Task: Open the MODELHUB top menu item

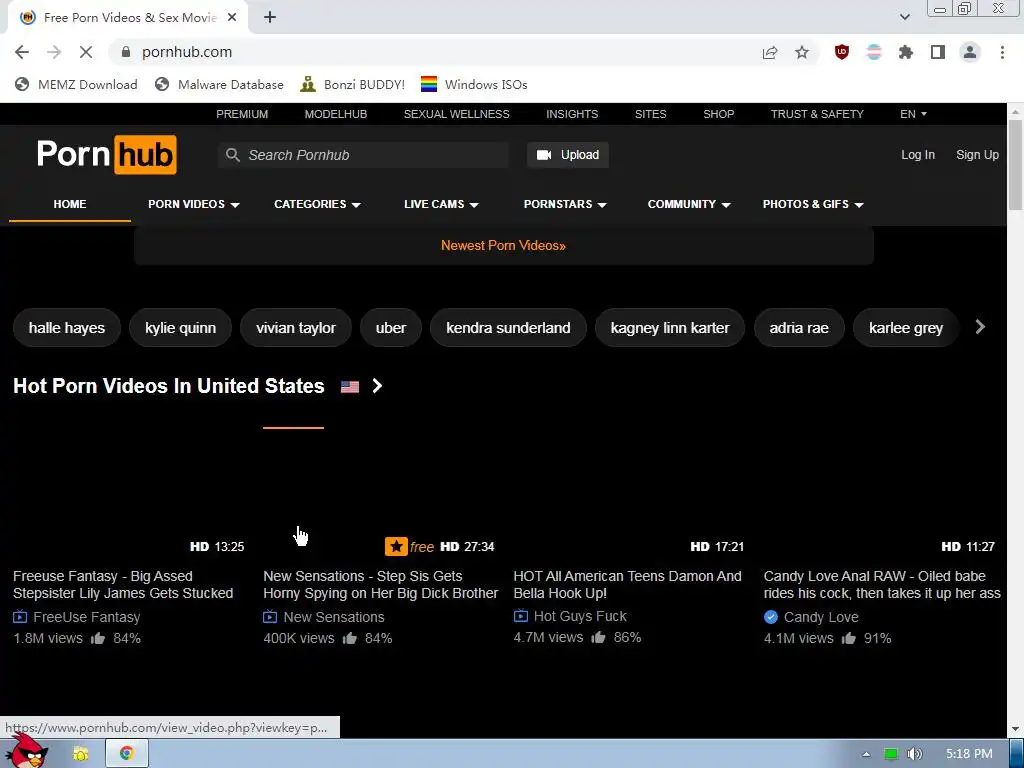Action: click(x=336, y=114)
